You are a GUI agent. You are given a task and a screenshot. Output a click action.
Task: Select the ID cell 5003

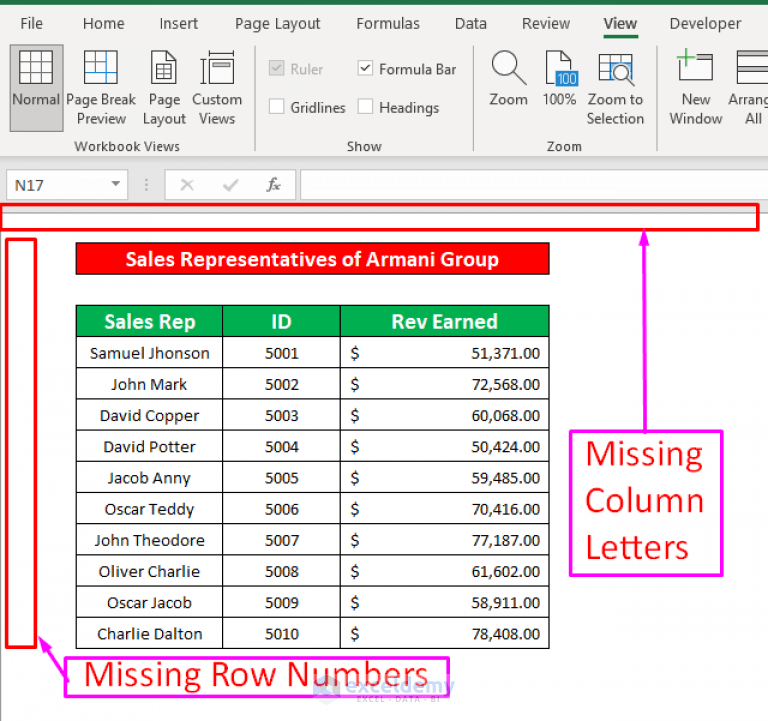pyautogui.click(x=281, y=415)
